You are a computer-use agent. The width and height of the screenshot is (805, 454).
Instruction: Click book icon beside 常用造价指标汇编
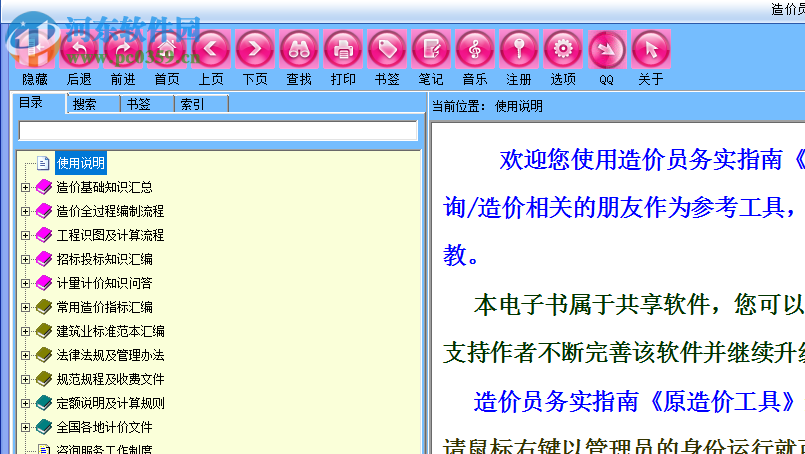point(44,307)
